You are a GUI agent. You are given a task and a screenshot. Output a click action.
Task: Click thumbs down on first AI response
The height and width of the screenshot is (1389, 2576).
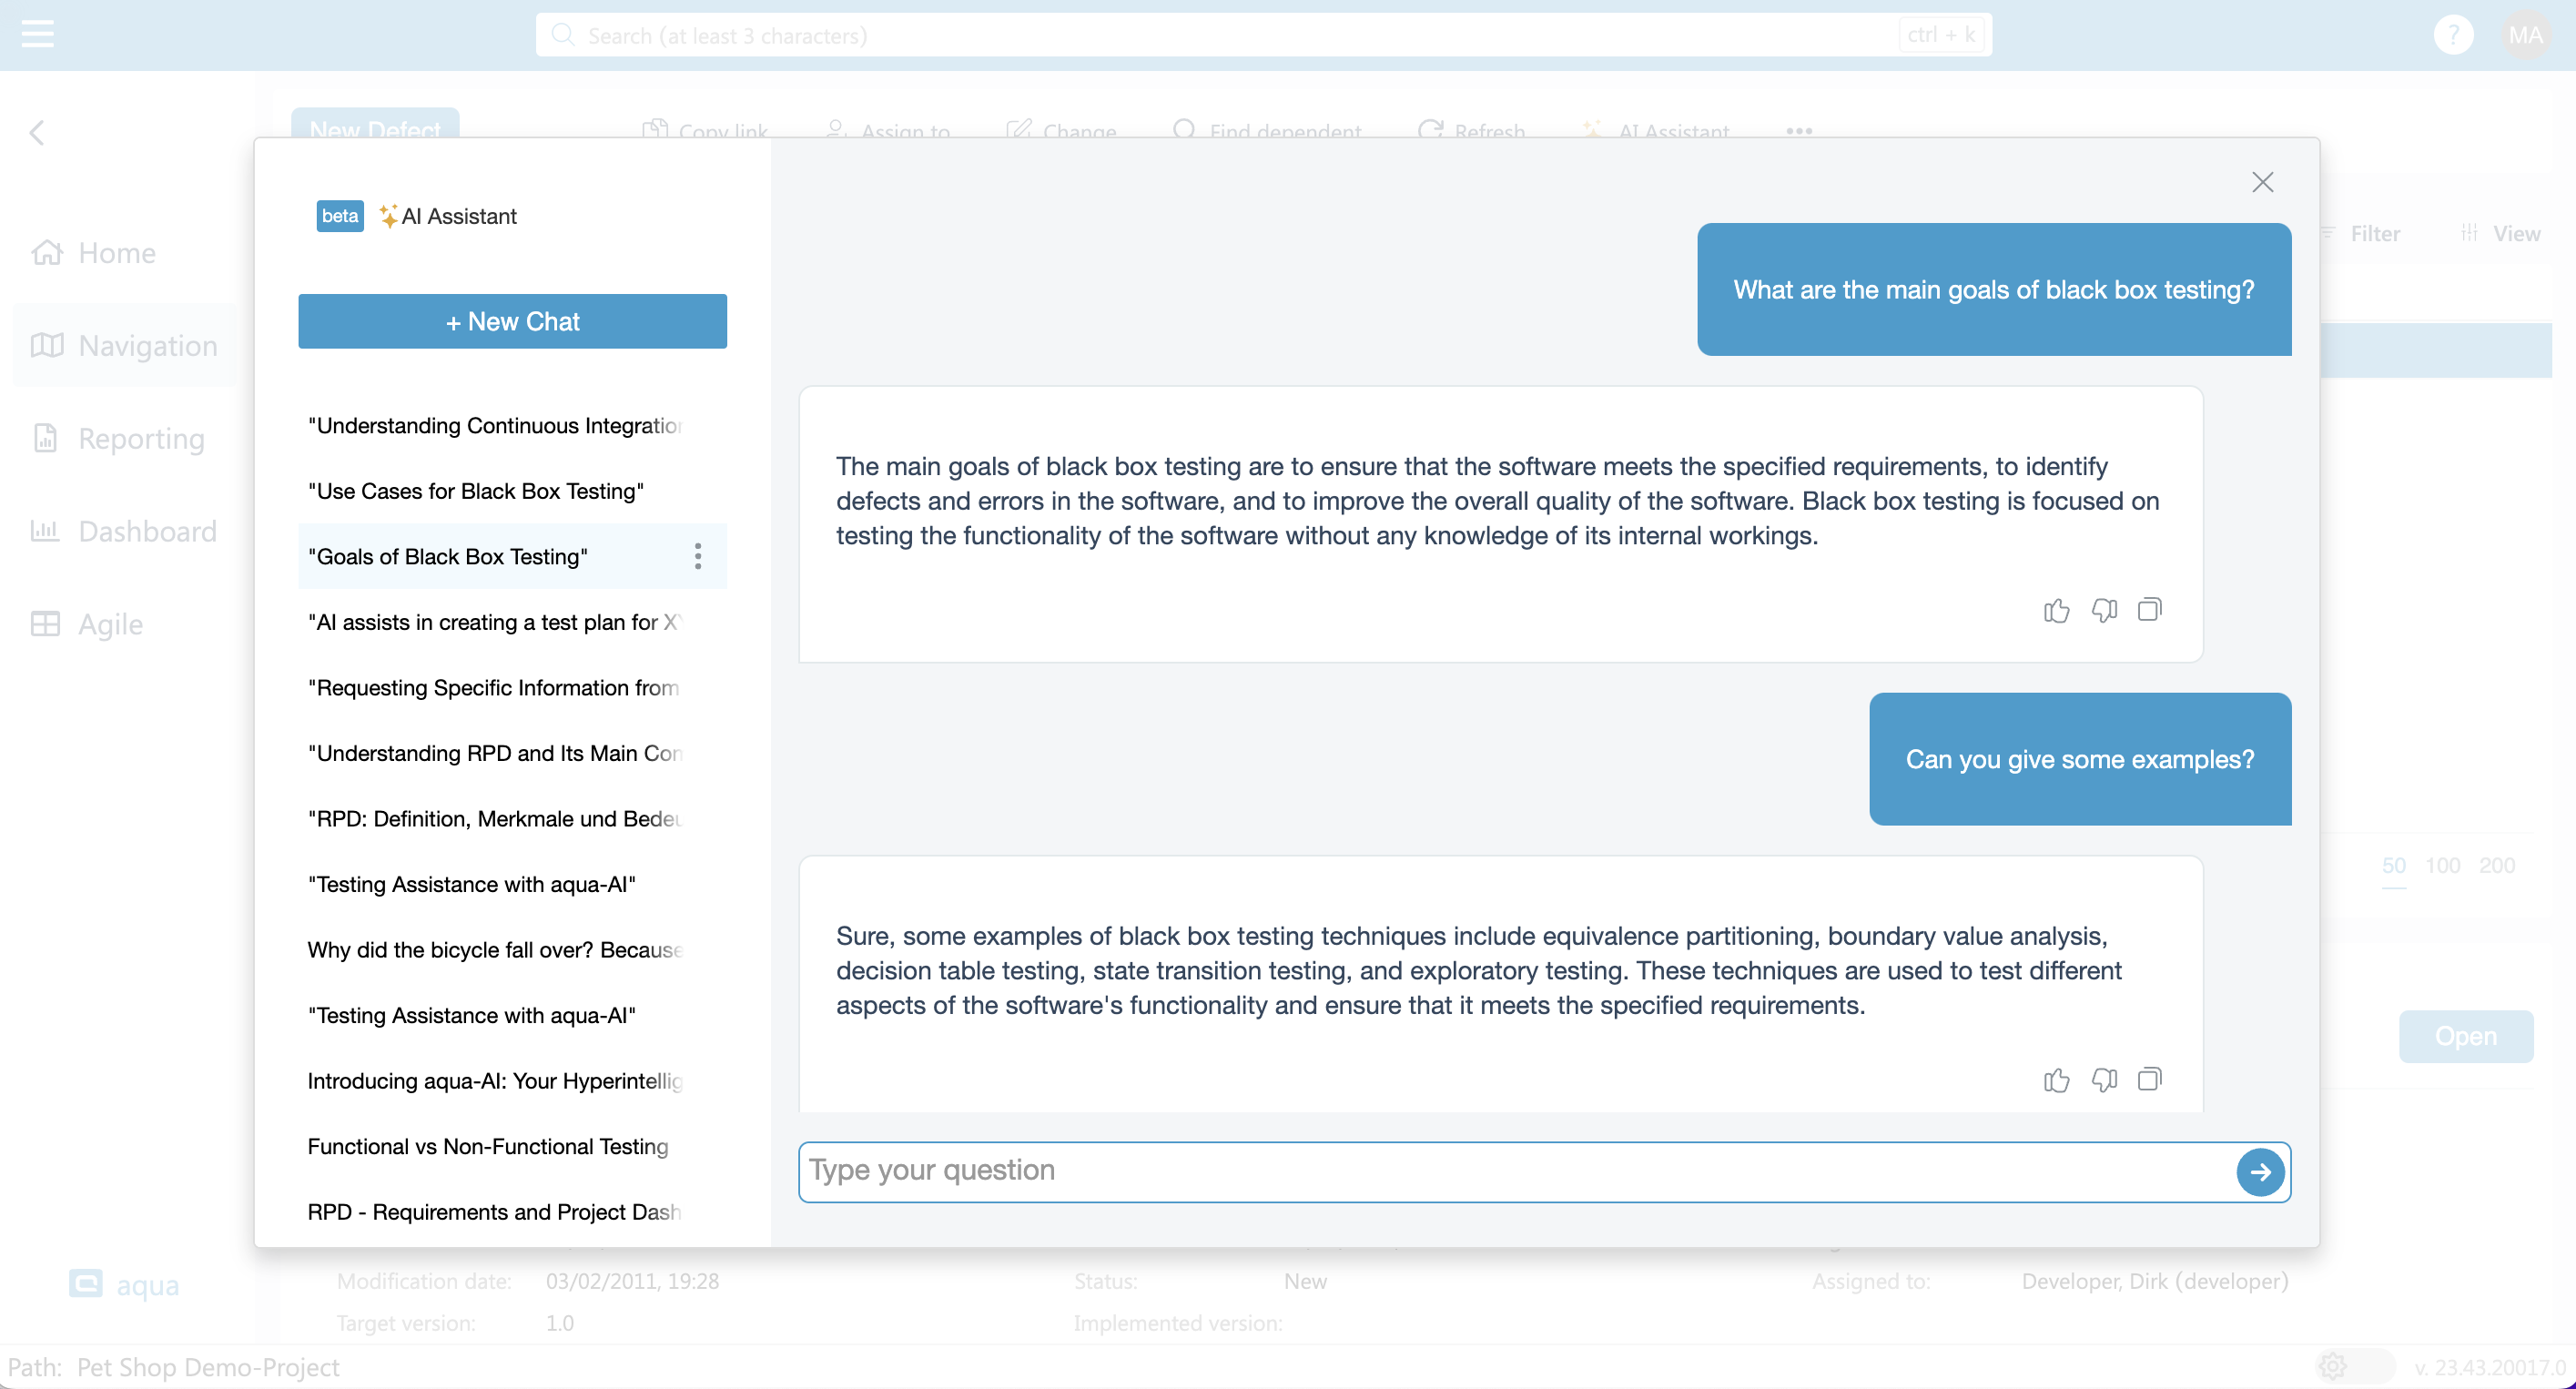coord(2104,610)
